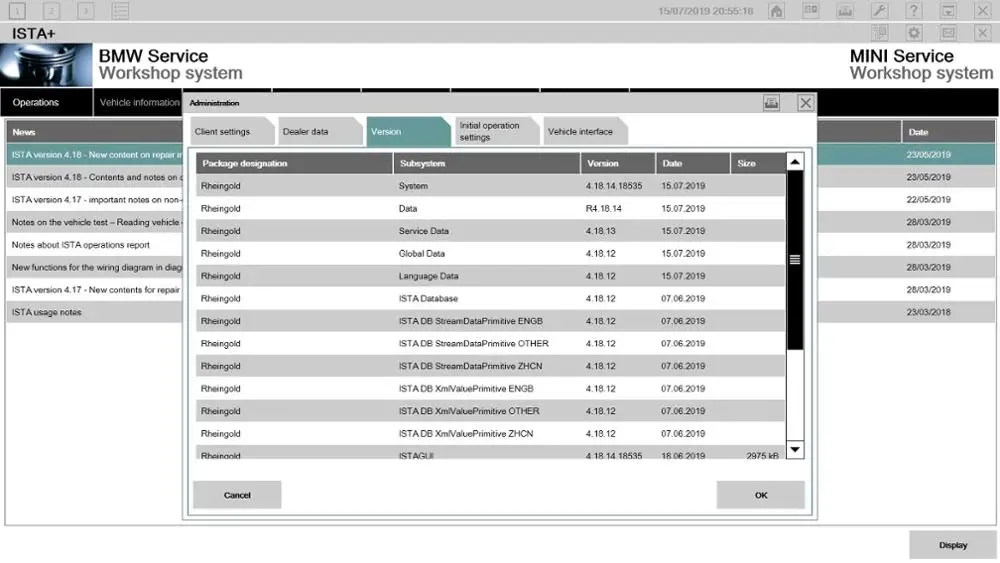This screenshot has width=1000, height=563.
Task: Select ISTA DB XmlValuePrimitive ZHCN row
Action: 490,434
